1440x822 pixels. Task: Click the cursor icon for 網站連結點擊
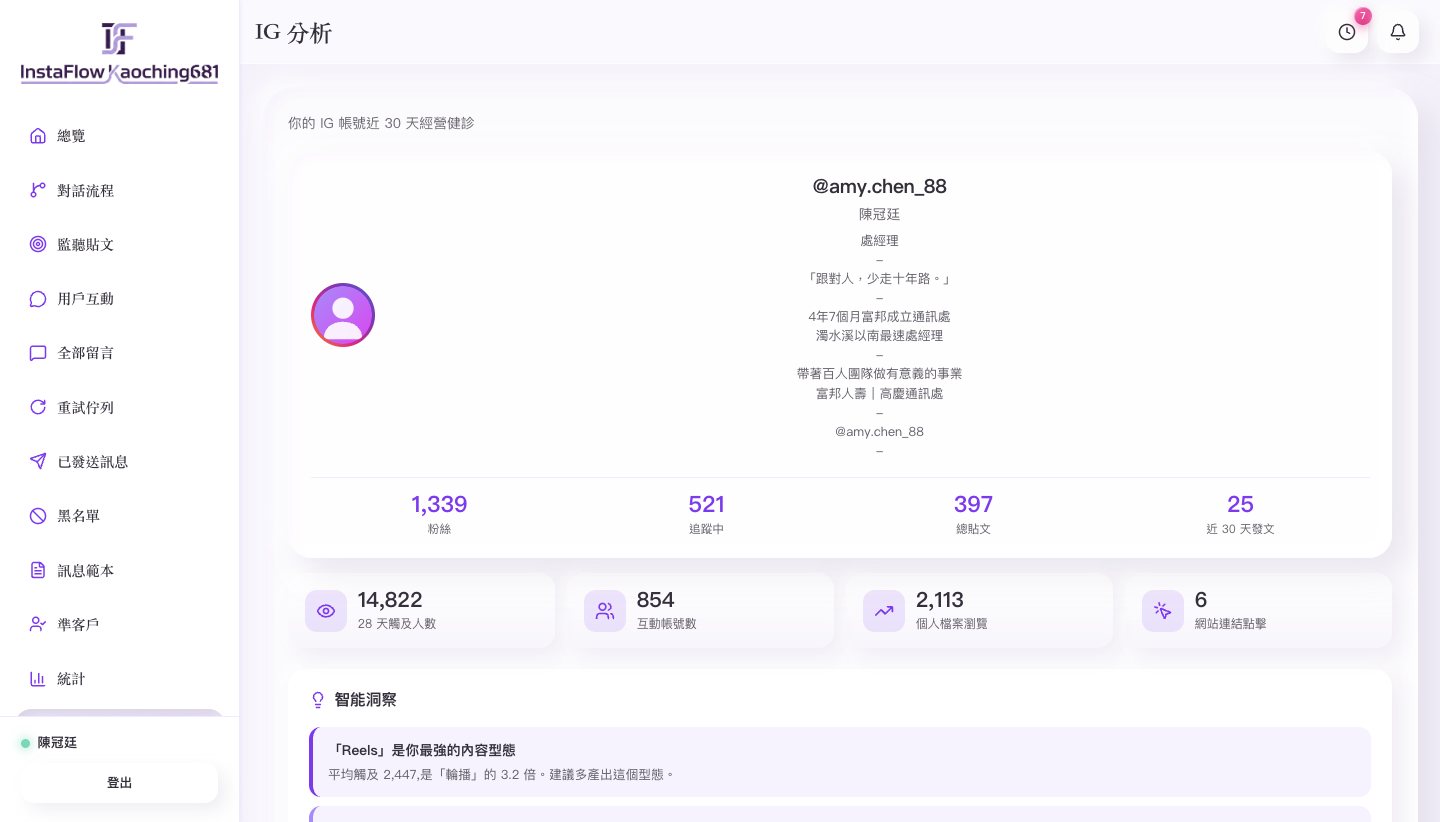(1163, 611)
